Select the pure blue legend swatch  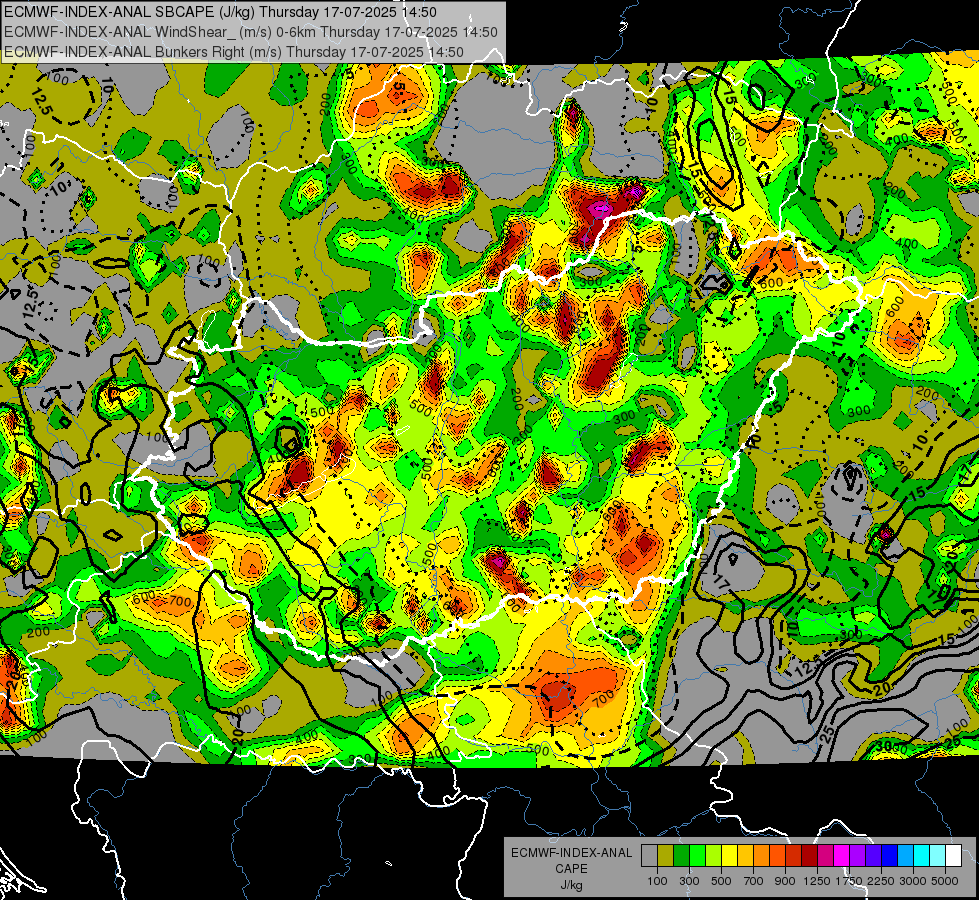pyautogui.click(x=889, y=856)
